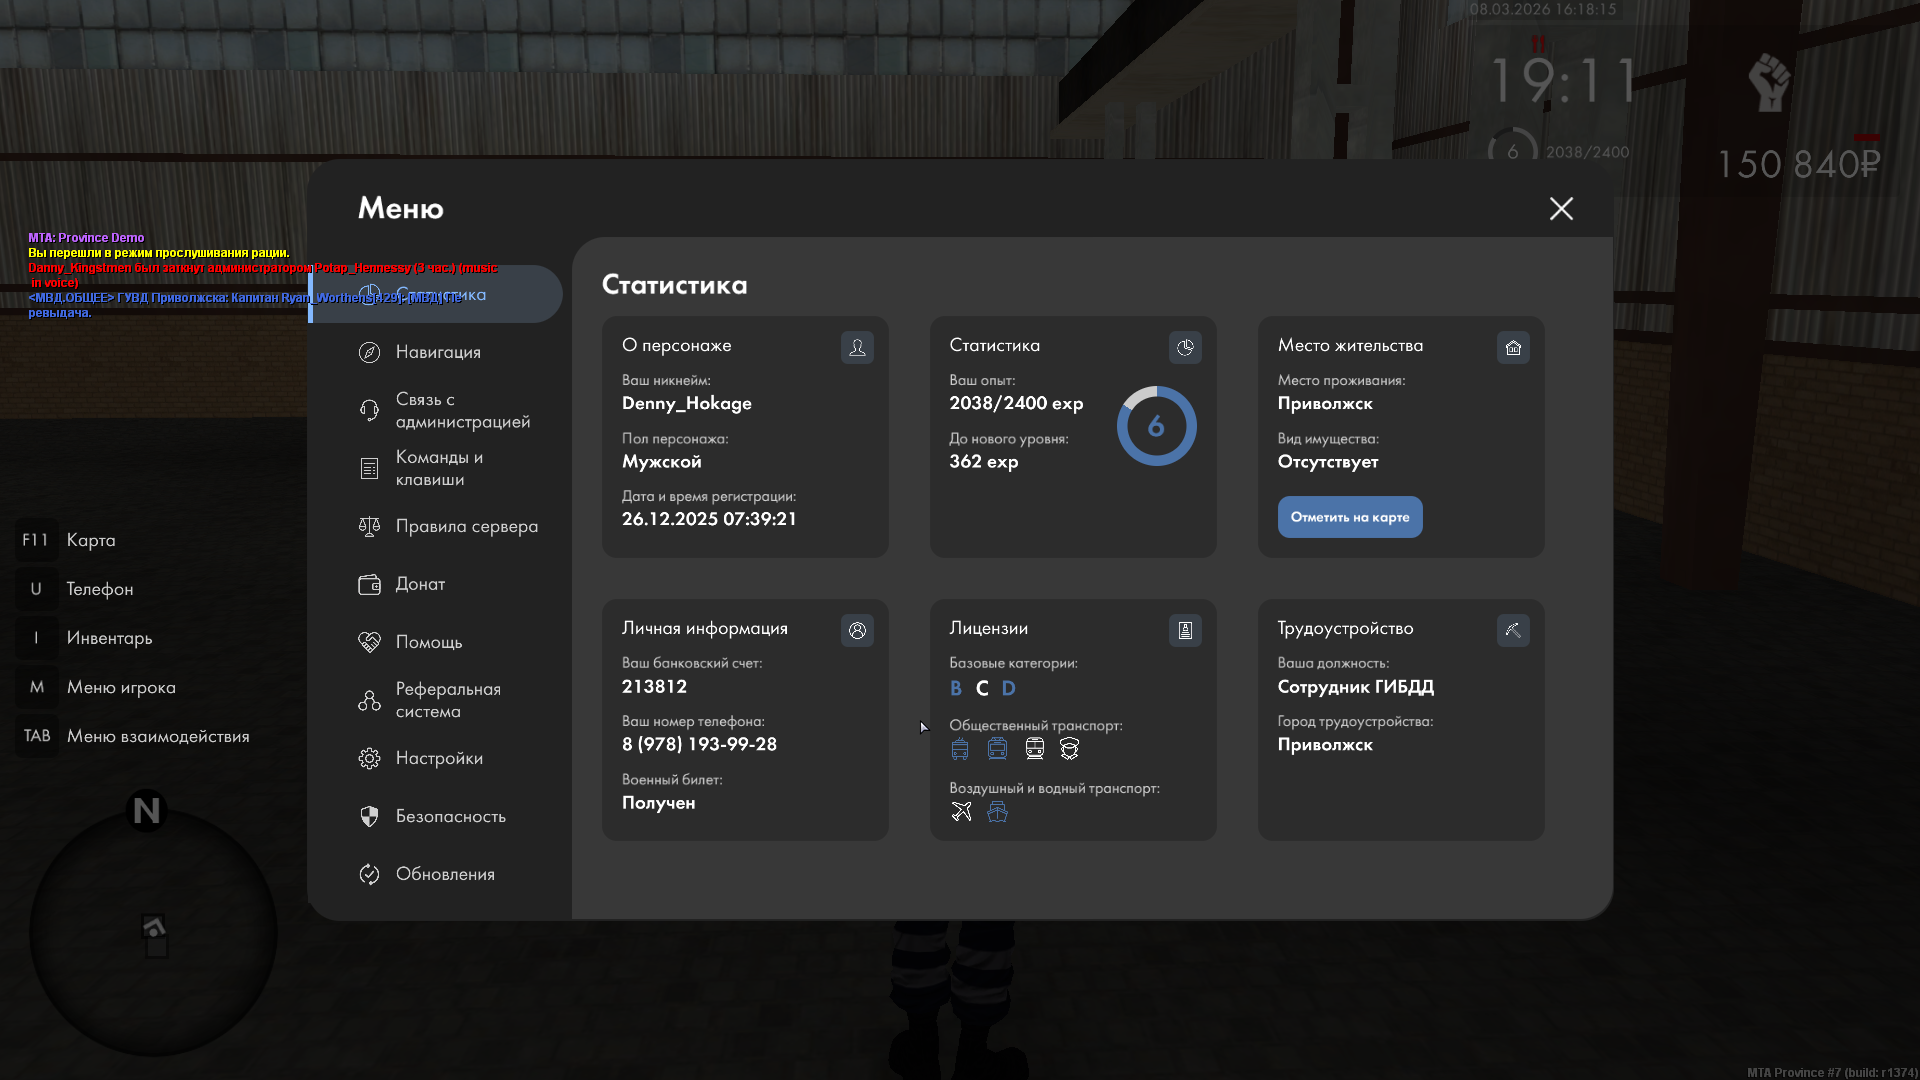Viewport: 1920px width, 1080px height.
Task: Click the airplane license icon
Action: tap(961, 811)
